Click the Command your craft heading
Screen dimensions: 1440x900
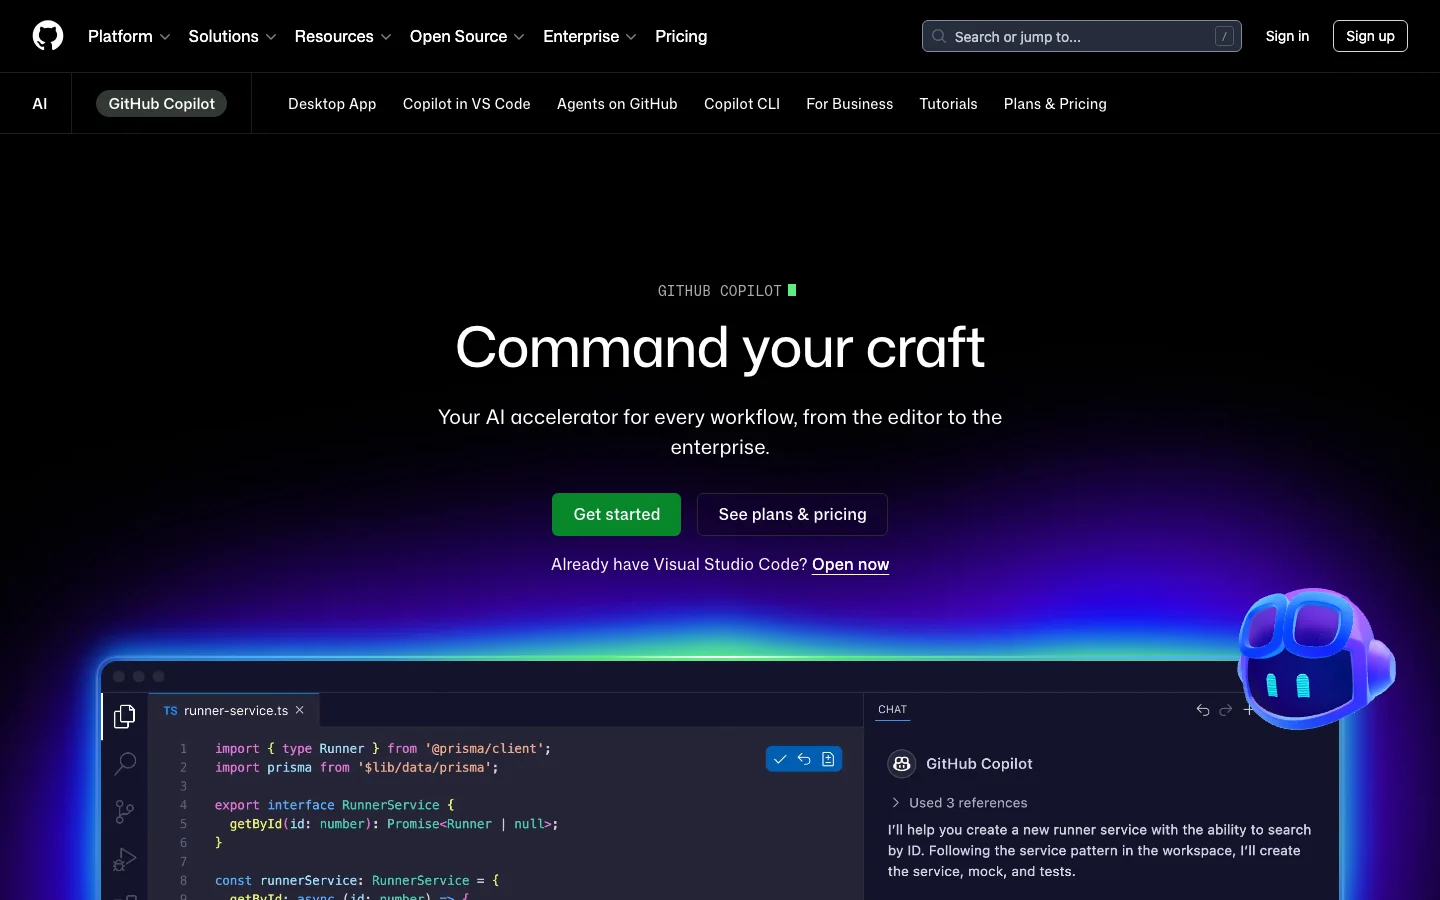click(x=720, y=348)
